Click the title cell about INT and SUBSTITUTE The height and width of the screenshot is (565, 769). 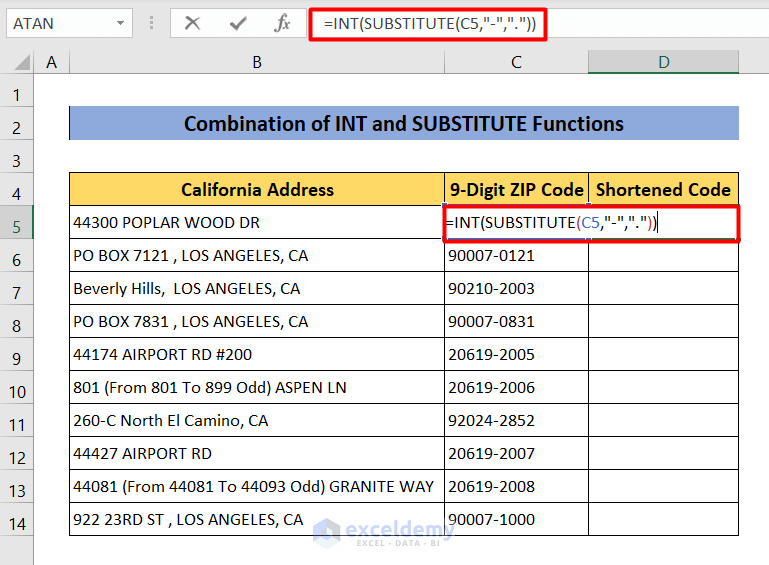[404, 124]
